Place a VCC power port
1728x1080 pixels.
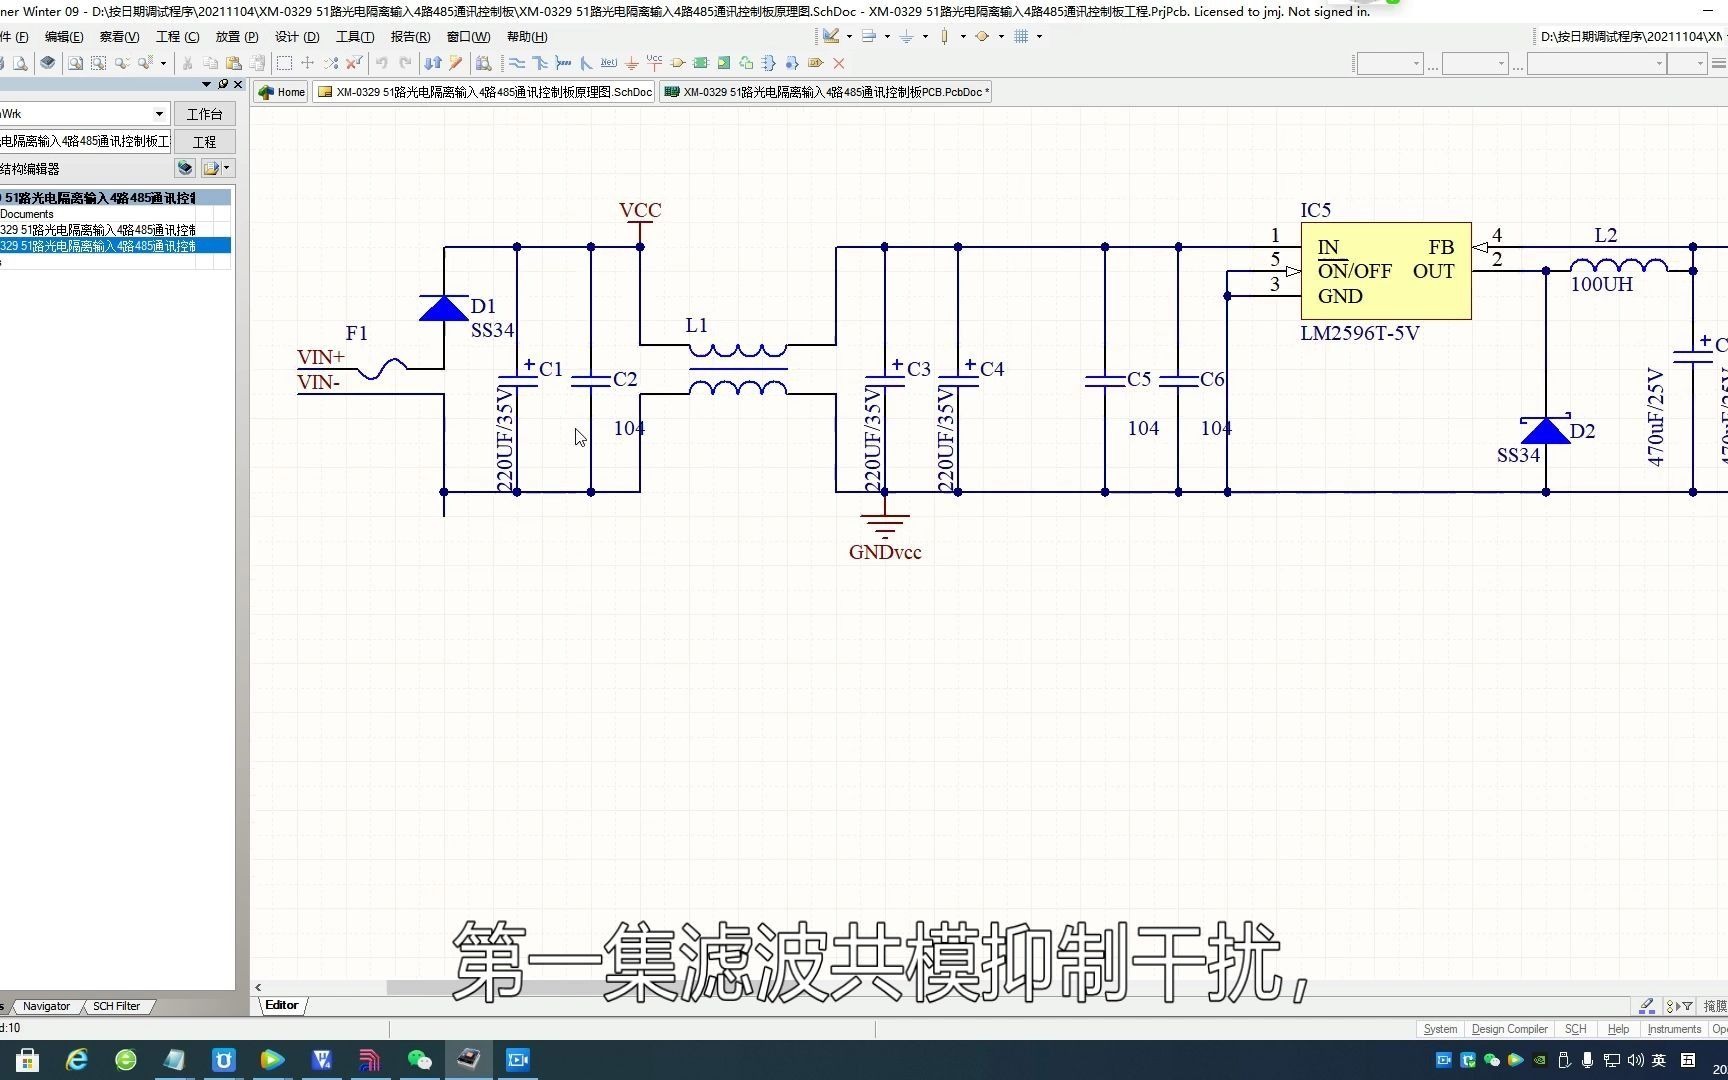tap(654, 63)
